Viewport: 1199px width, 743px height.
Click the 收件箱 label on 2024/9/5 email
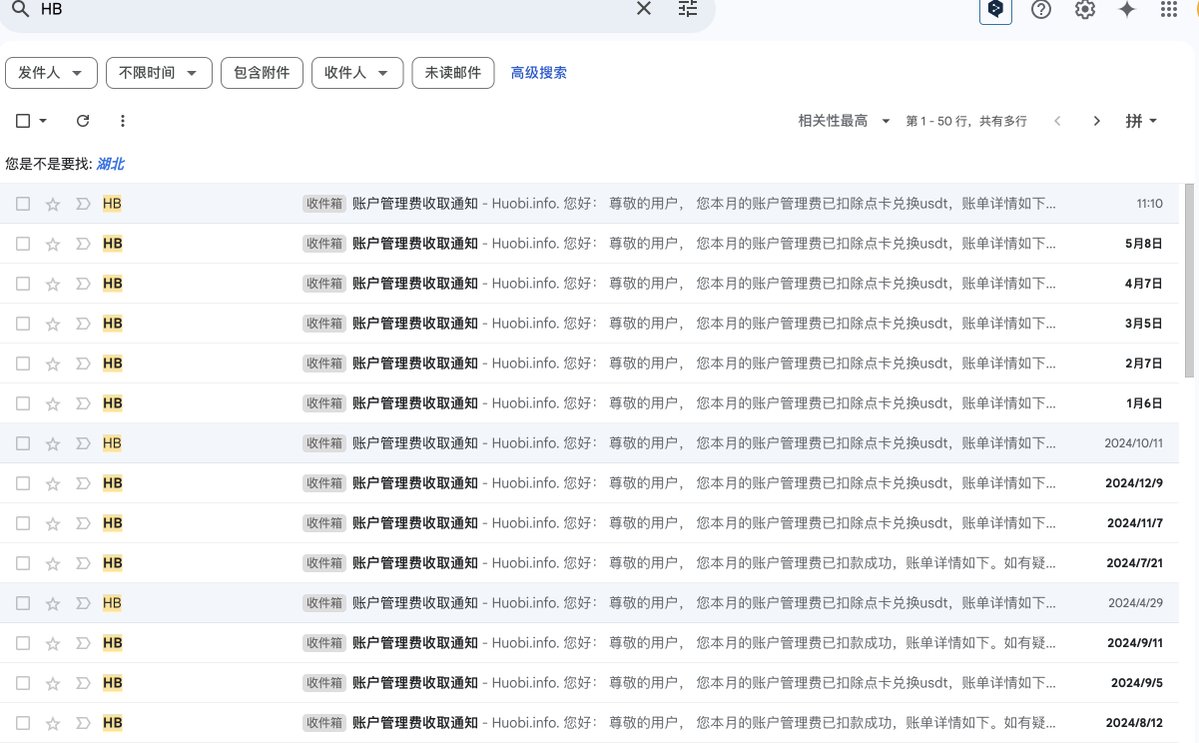pos(324,683)
